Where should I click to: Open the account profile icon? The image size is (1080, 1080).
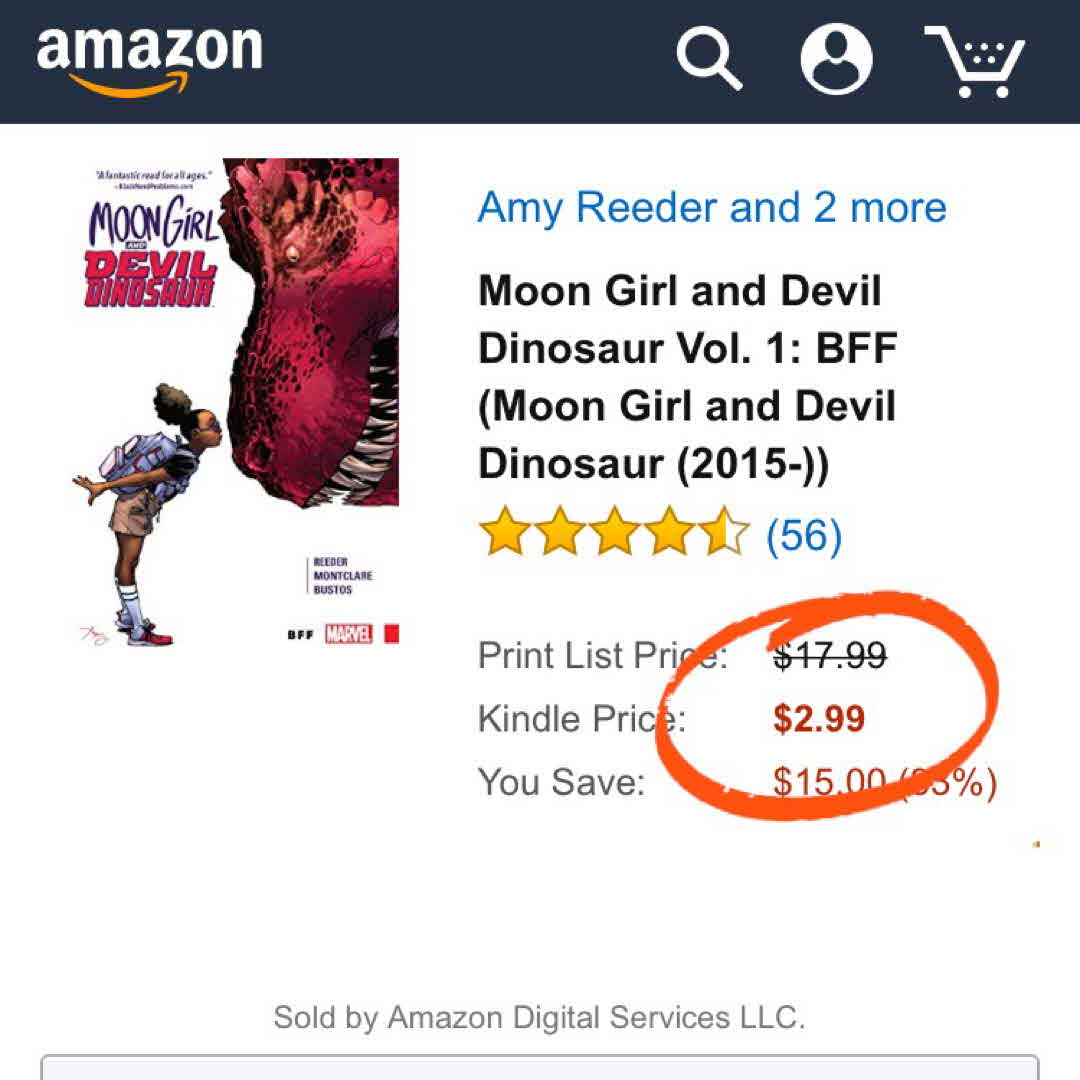coord(836,58)
